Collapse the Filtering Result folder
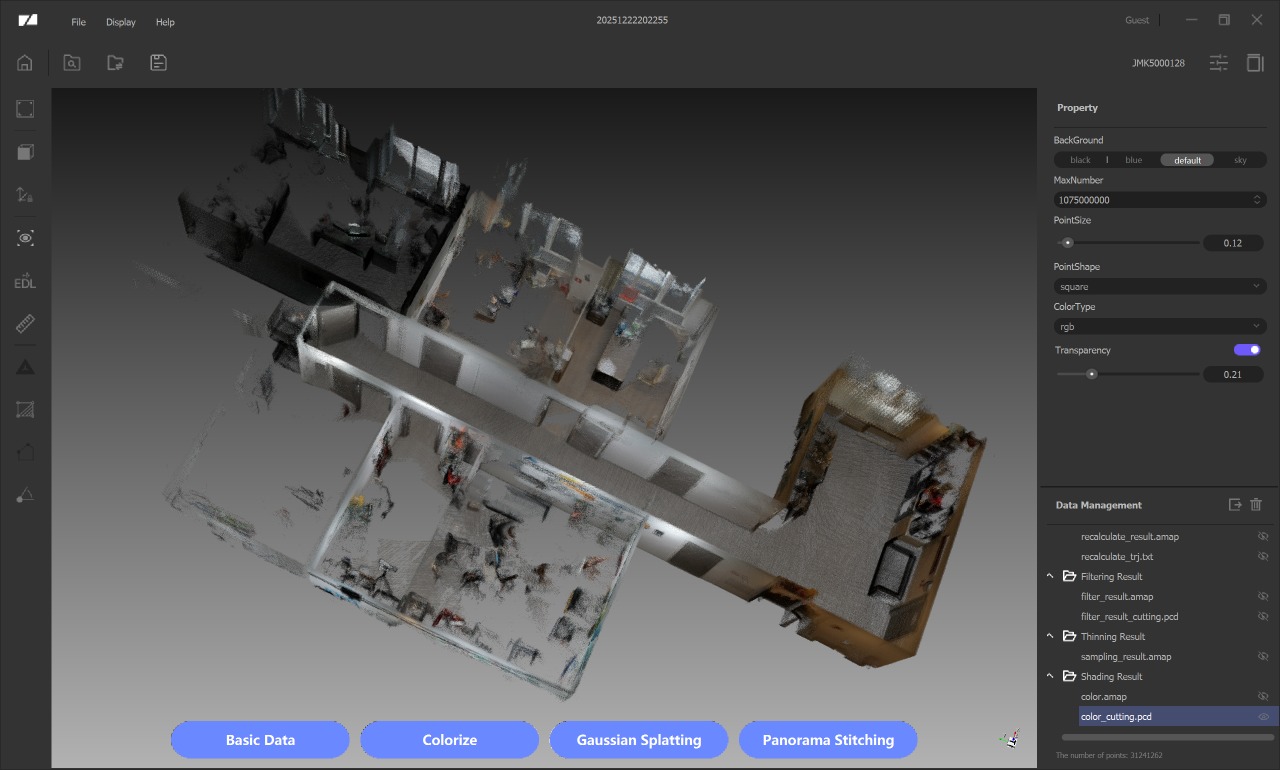The height and width of the screenshot is (770, 1280). click(x=1050, y=577)
